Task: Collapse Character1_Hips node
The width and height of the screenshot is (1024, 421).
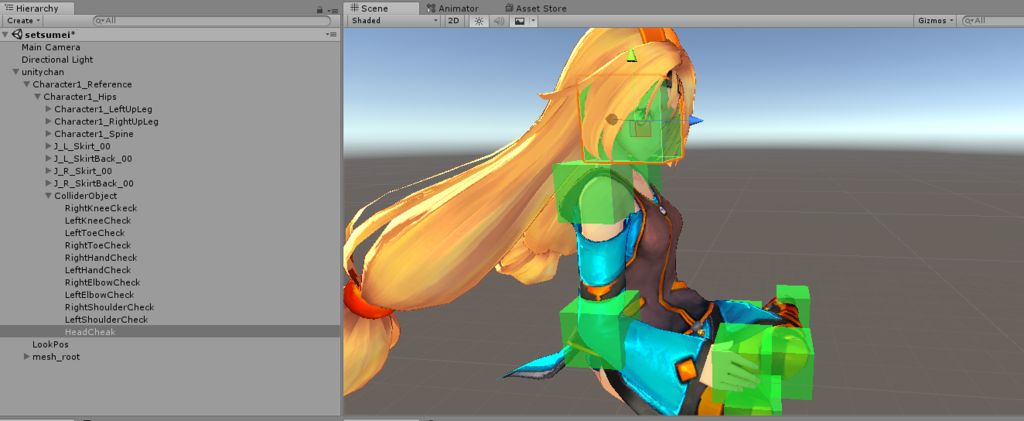Action: 38,97
